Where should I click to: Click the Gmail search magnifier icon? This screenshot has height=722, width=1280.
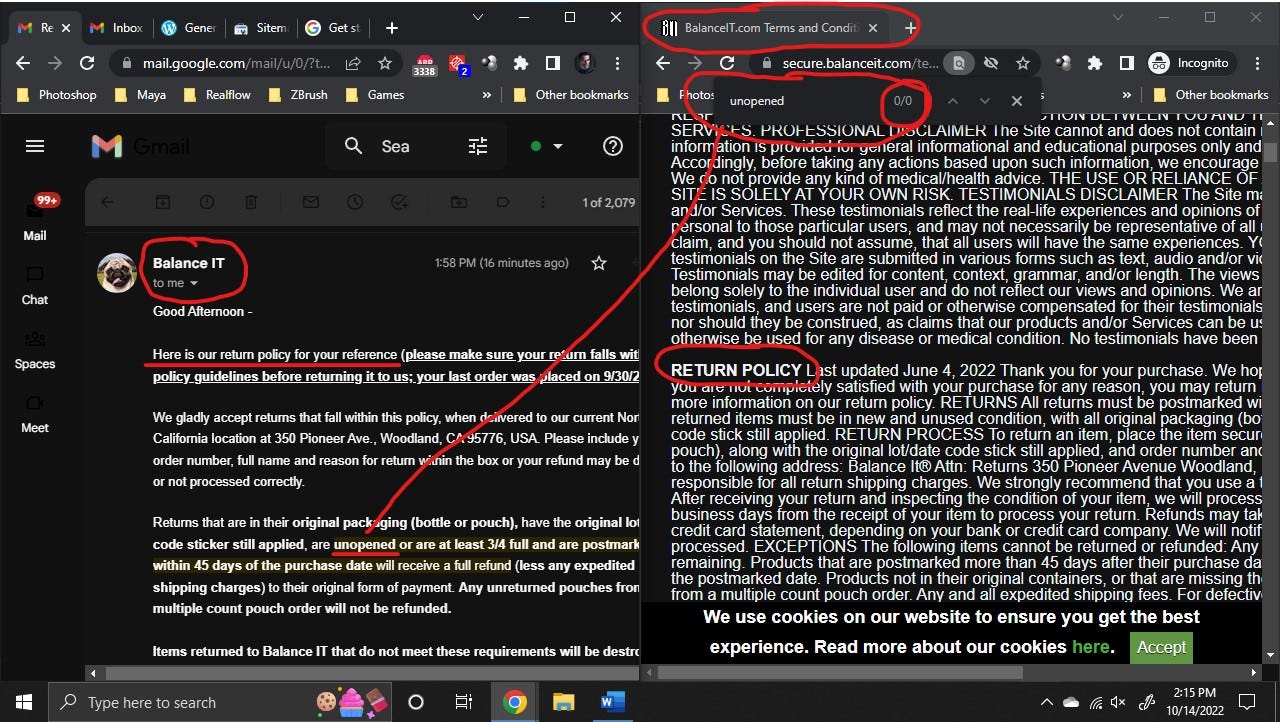coord(353,146)
